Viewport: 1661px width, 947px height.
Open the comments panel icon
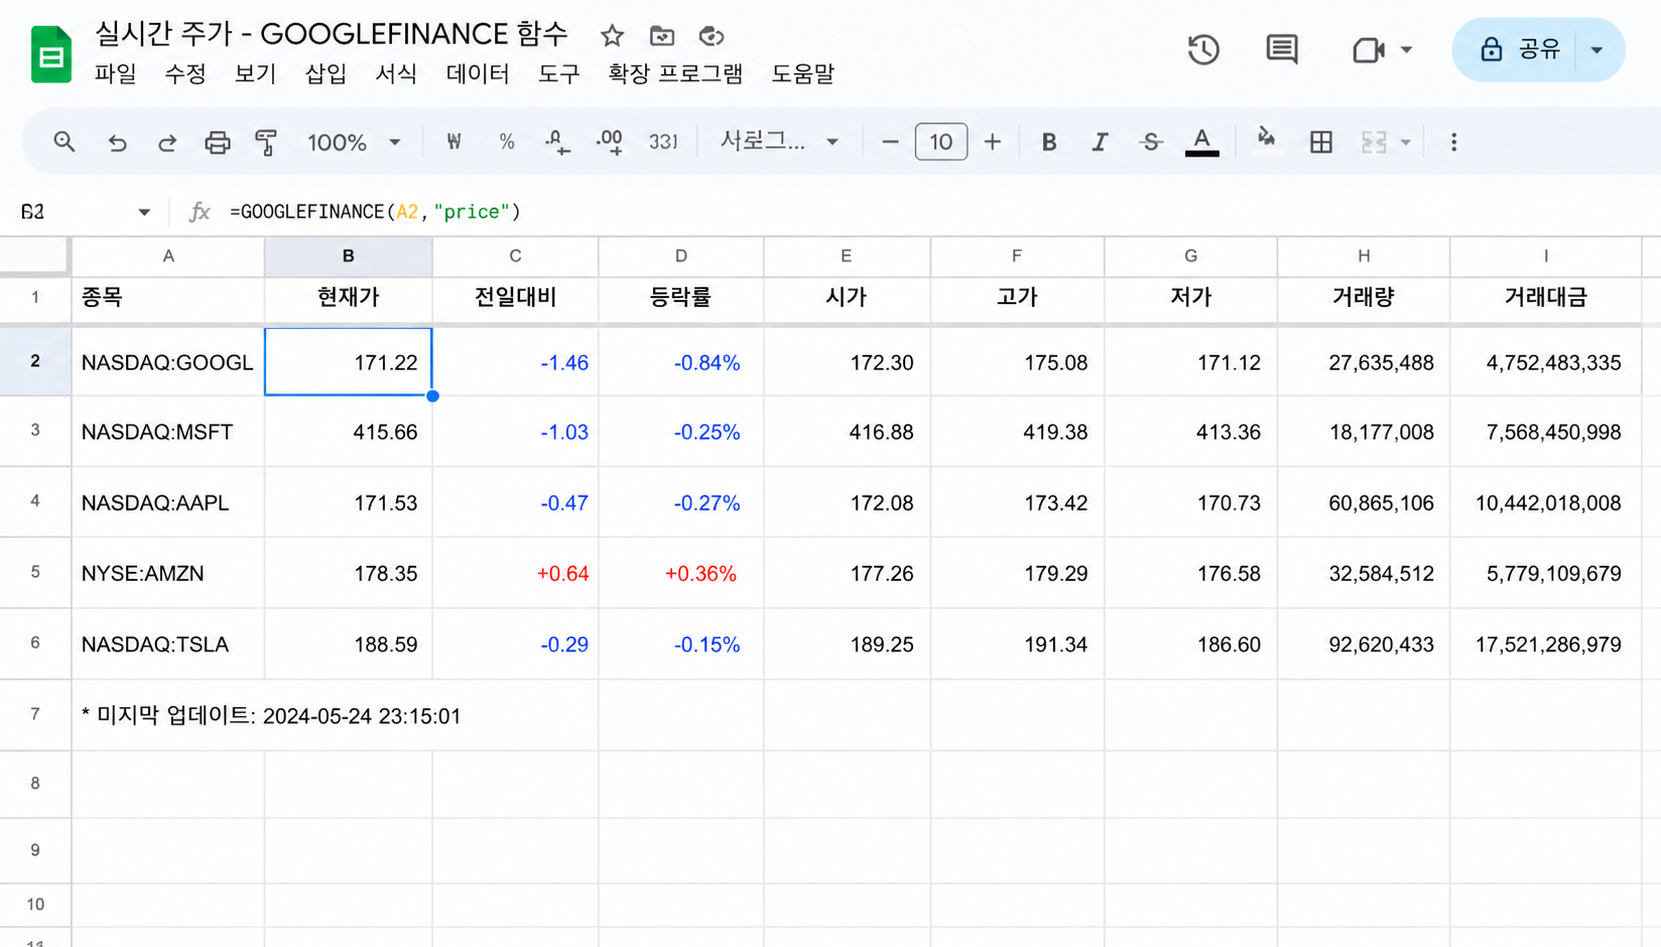pos(1282,50)
